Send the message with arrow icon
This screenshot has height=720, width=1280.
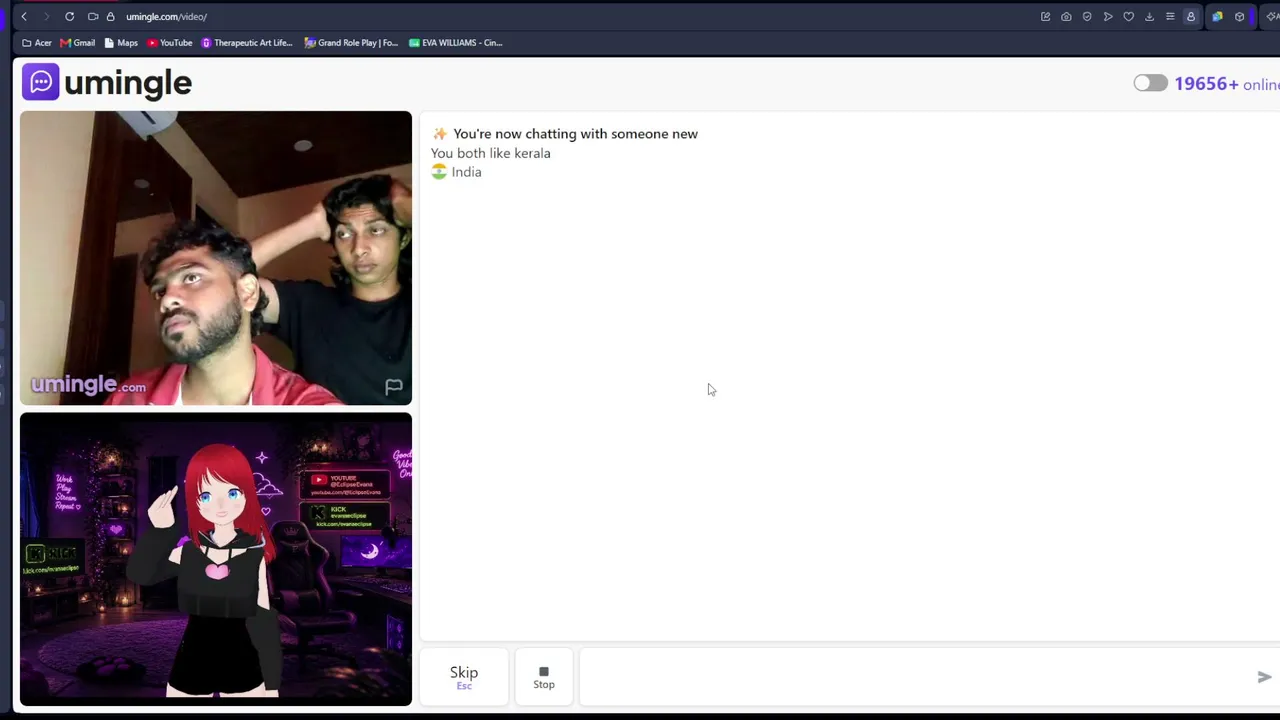1264,677
